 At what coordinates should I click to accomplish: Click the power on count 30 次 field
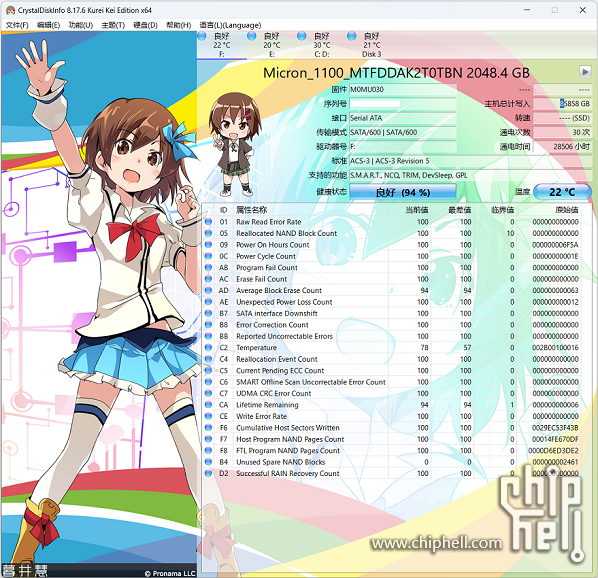click(x=562, y=132)
